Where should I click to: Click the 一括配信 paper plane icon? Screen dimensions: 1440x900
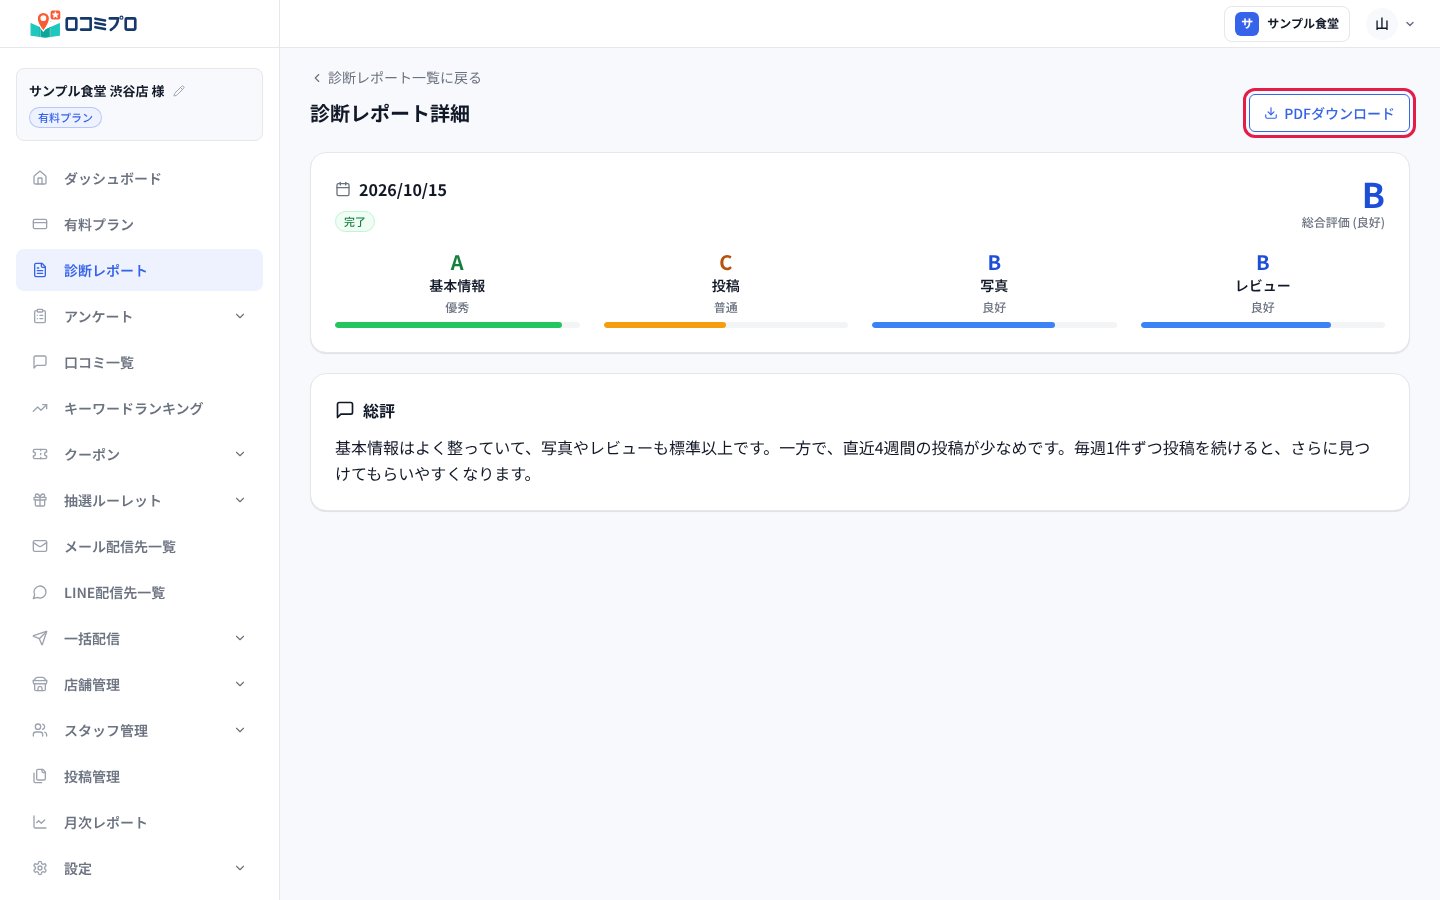(x=40, y=638)
